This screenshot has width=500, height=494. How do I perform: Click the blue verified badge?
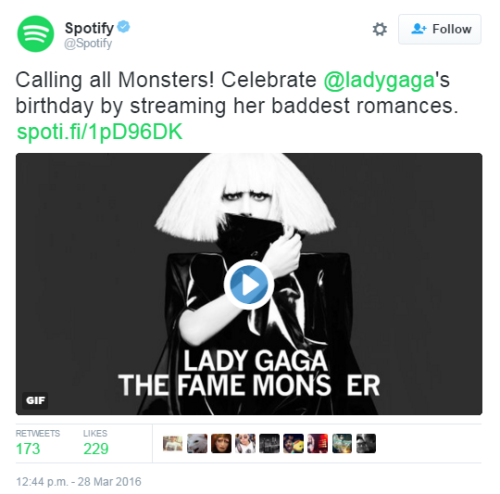124,27
